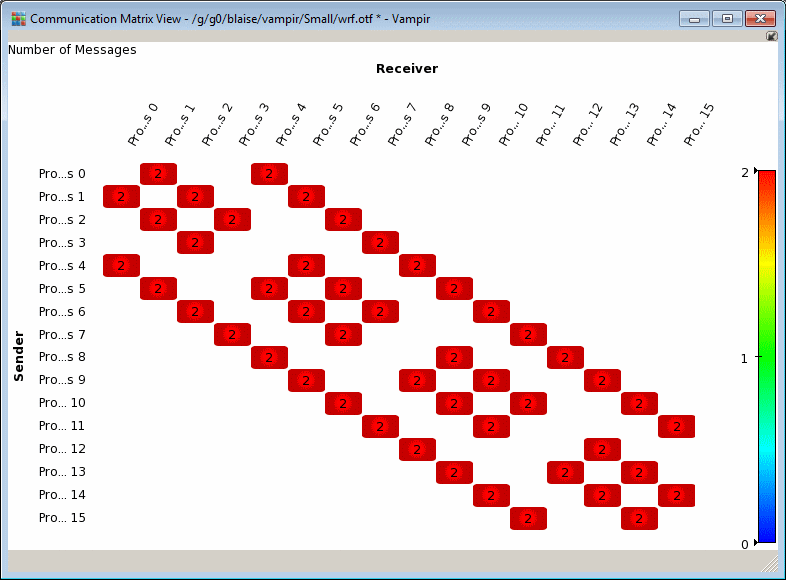Click cell sender 8 to receiver 12
This screenshot has height=580, width=786.
click(565, 357)
